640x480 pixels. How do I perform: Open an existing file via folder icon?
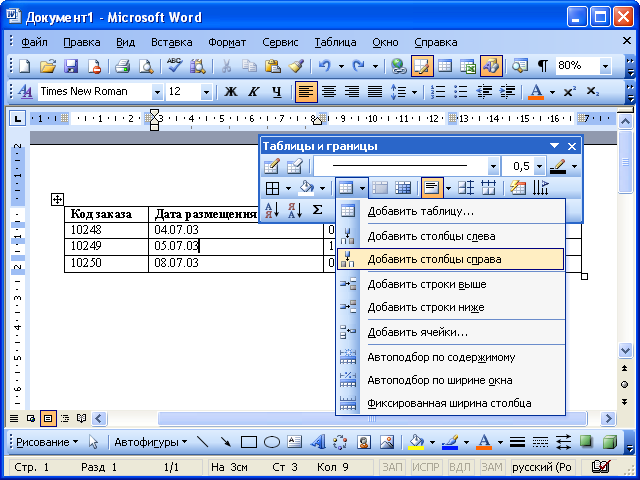48,66
